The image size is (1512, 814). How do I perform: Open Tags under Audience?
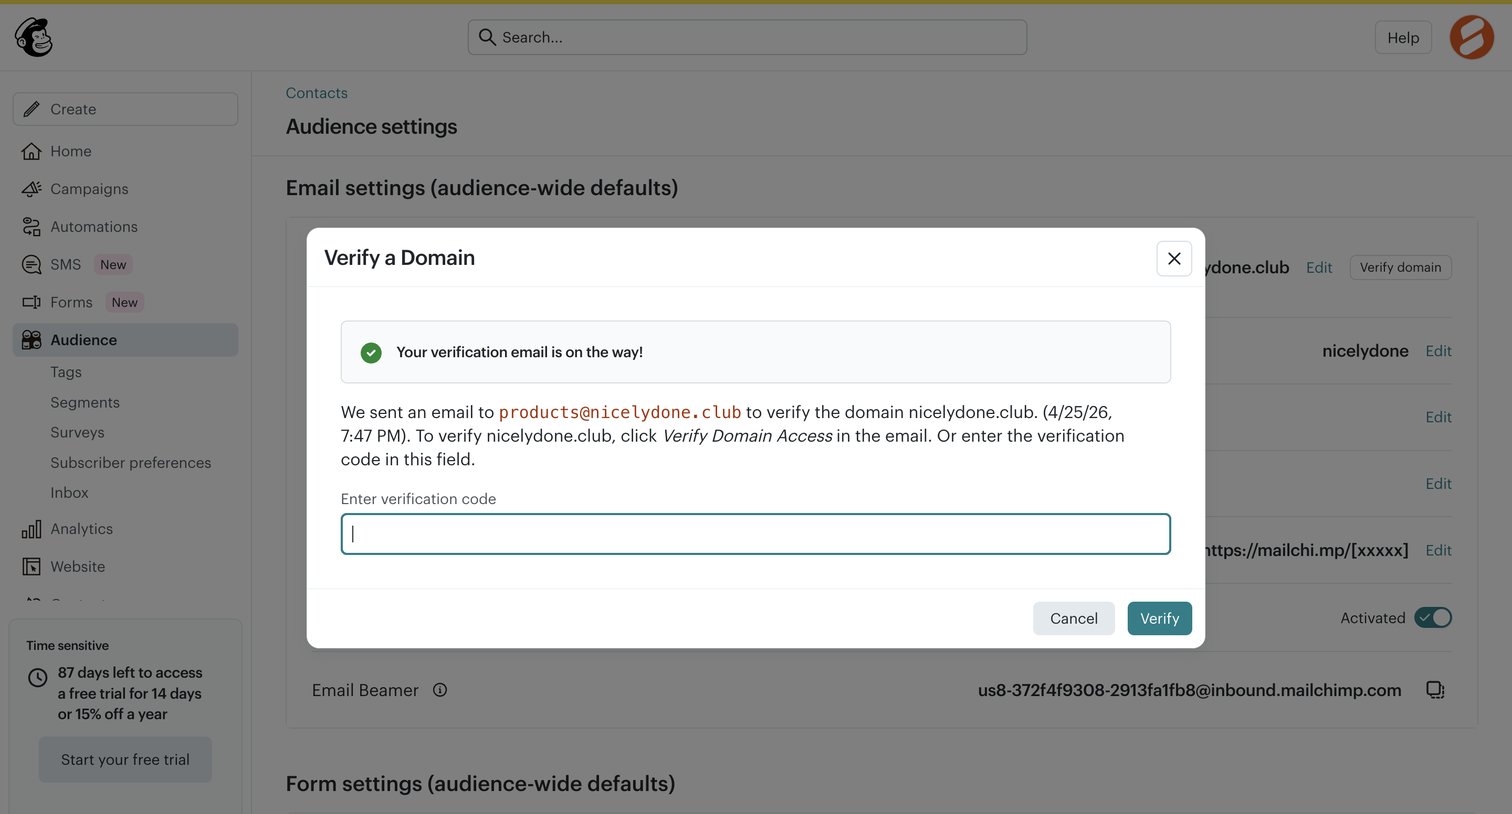click(x=66, y=372)
